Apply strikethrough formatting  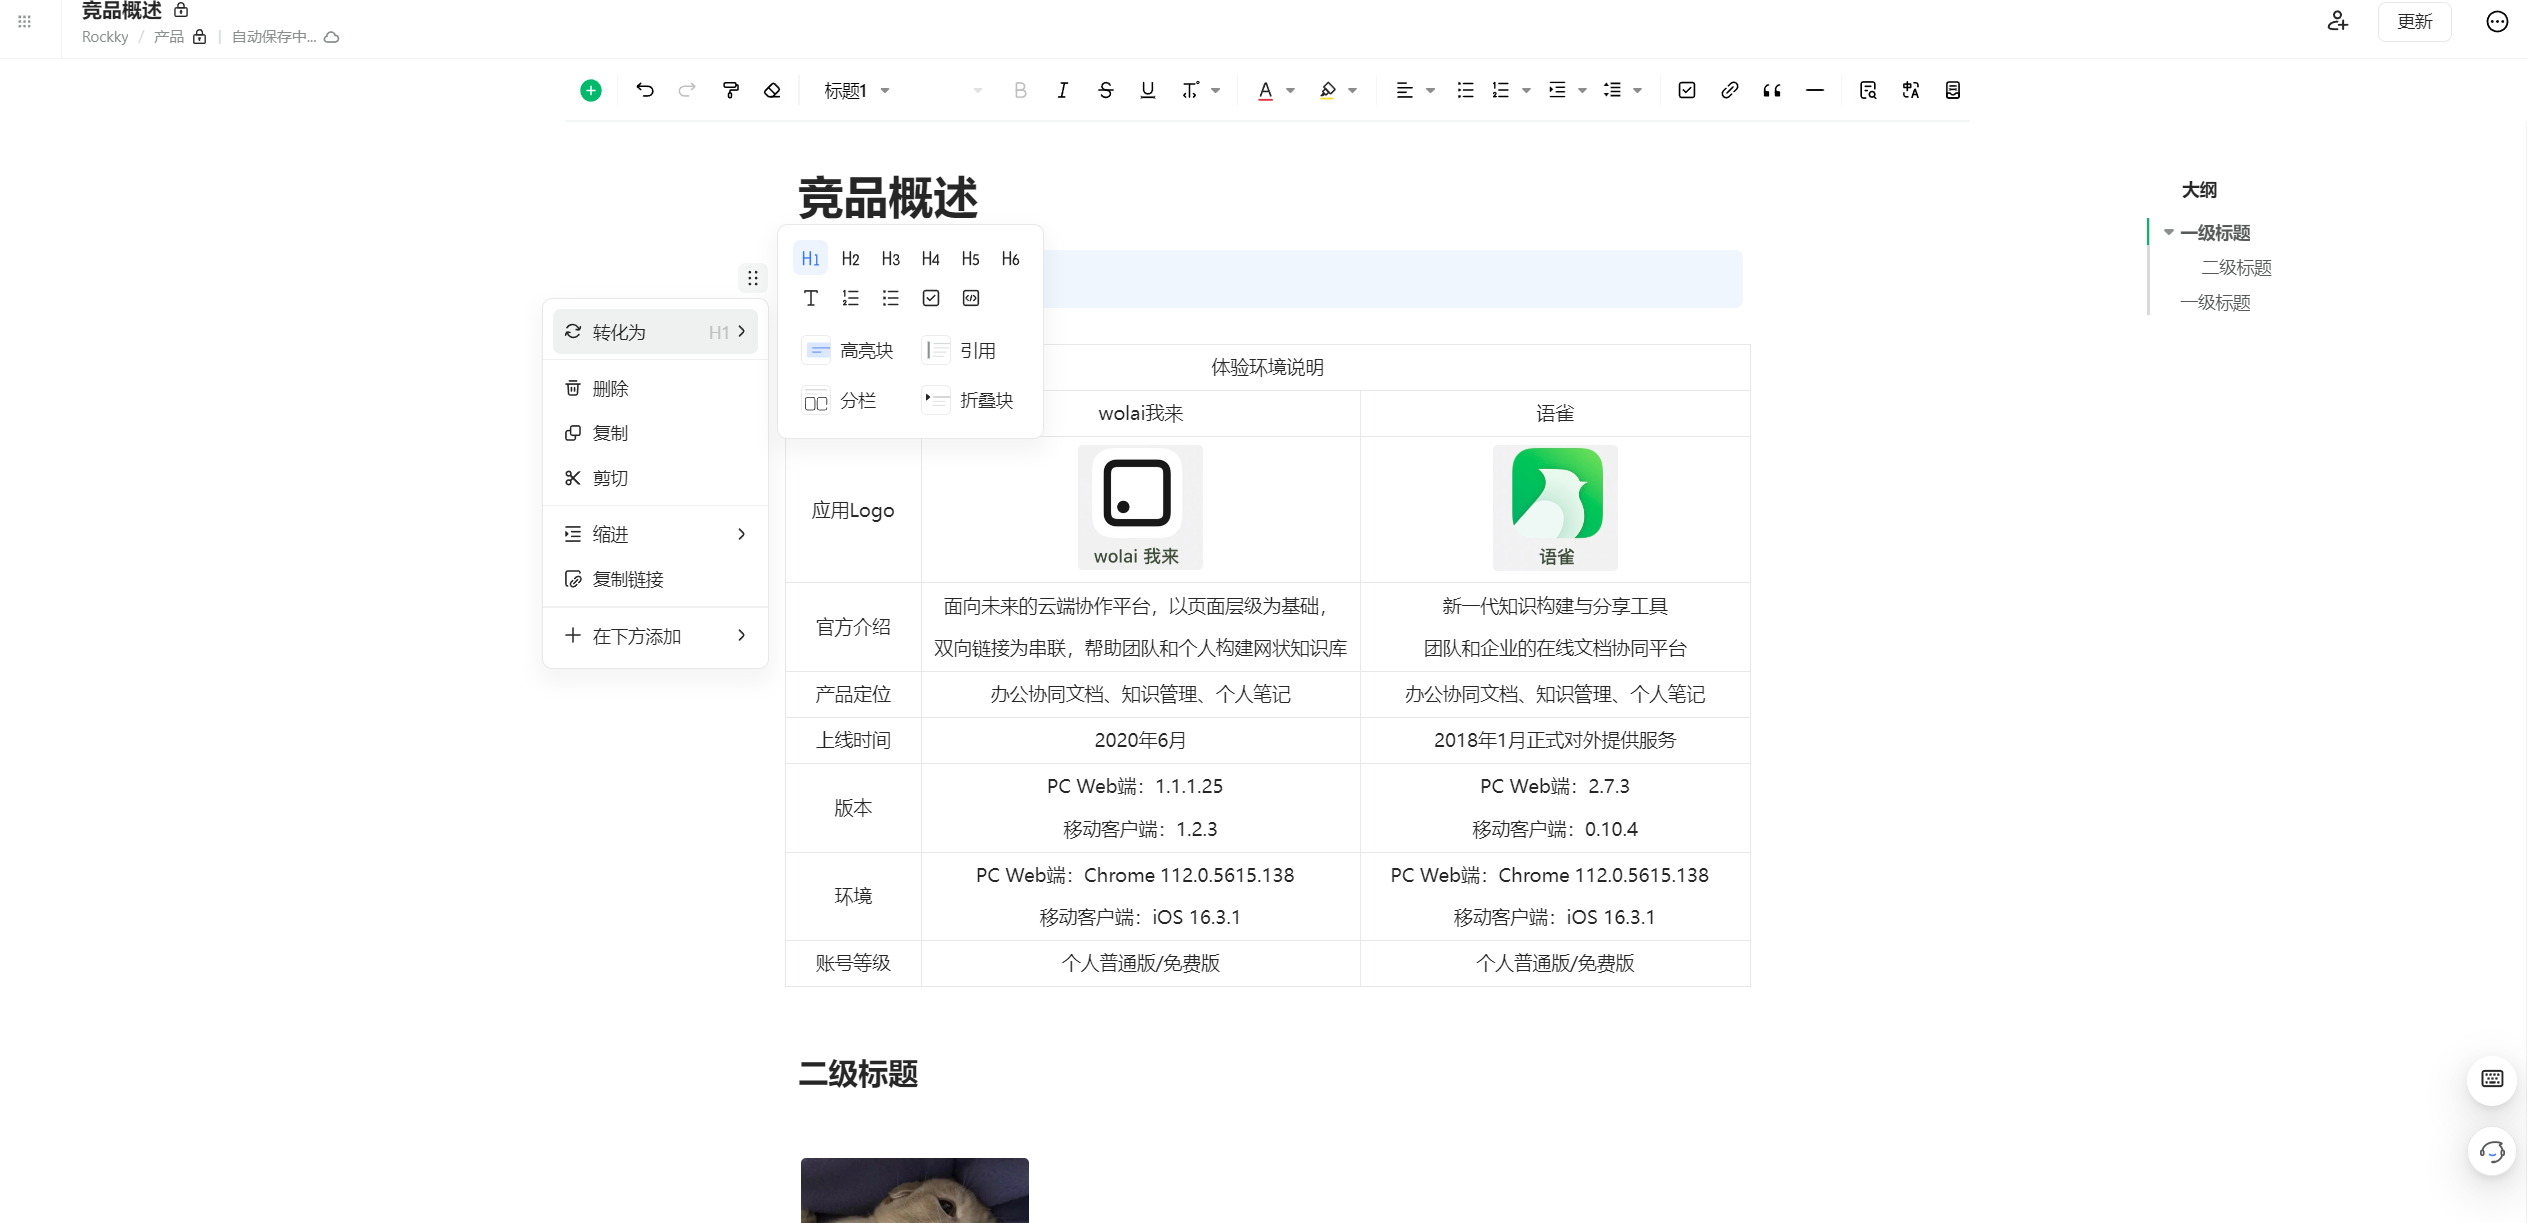[x=1105, y=91]
